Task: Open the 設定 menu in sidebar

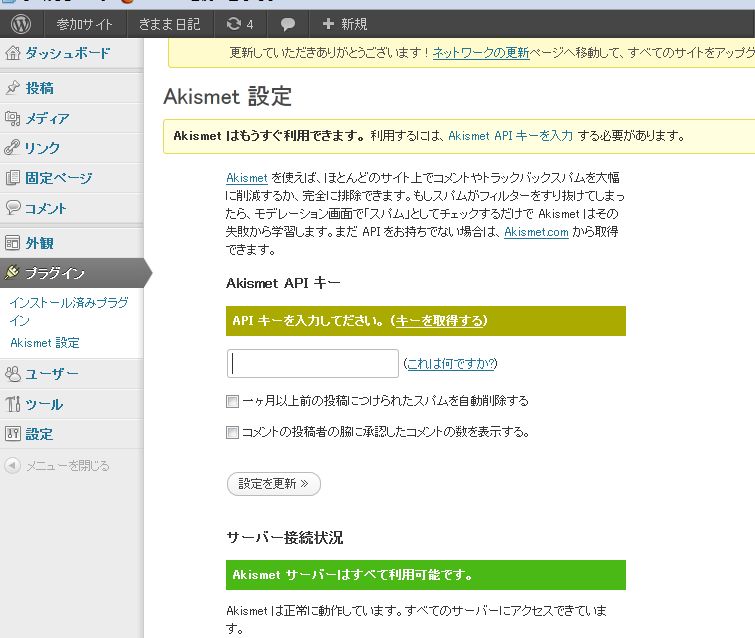Action: (39, 434)
